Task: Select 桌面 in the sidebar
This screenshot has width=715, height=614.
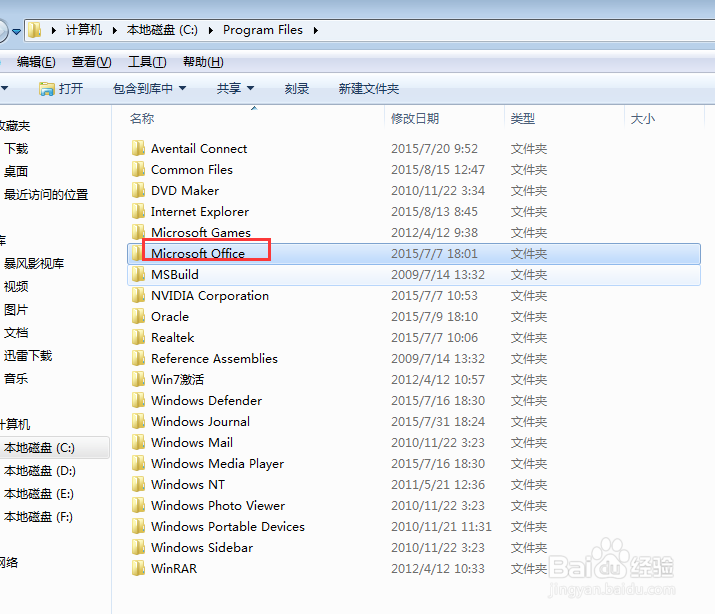Action: point(16,171)
